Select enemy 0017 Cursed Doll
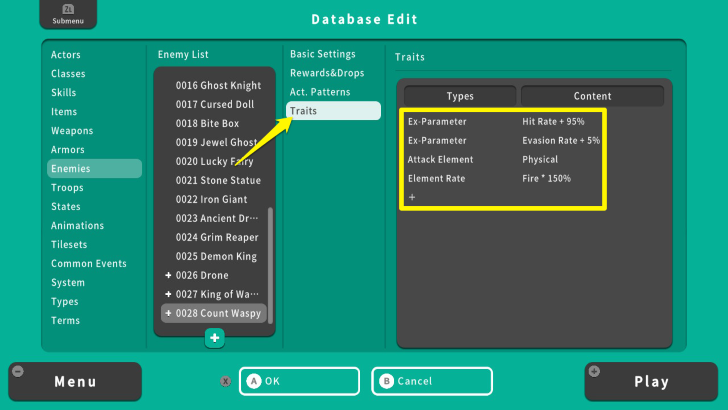Viewport: 728px width, 410px height. tap(214, 104)
